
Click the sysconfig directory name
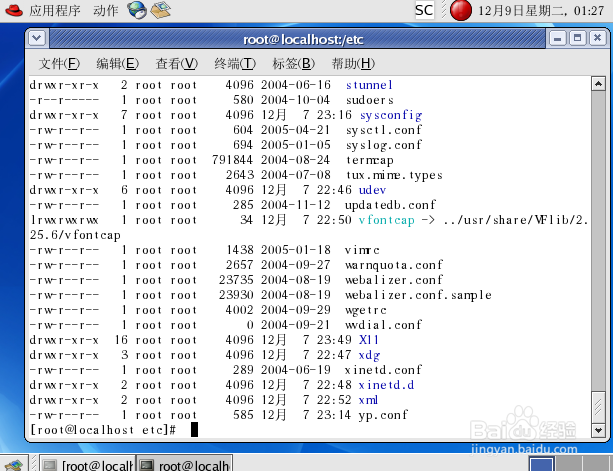tap(391, 116)
